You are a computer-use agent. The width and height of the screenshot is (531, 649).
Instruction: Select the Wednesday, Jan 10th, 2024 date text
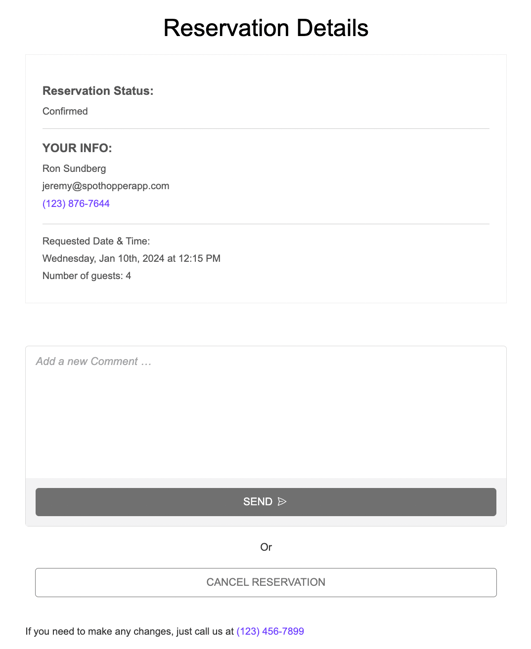click(x=103, y=259)
